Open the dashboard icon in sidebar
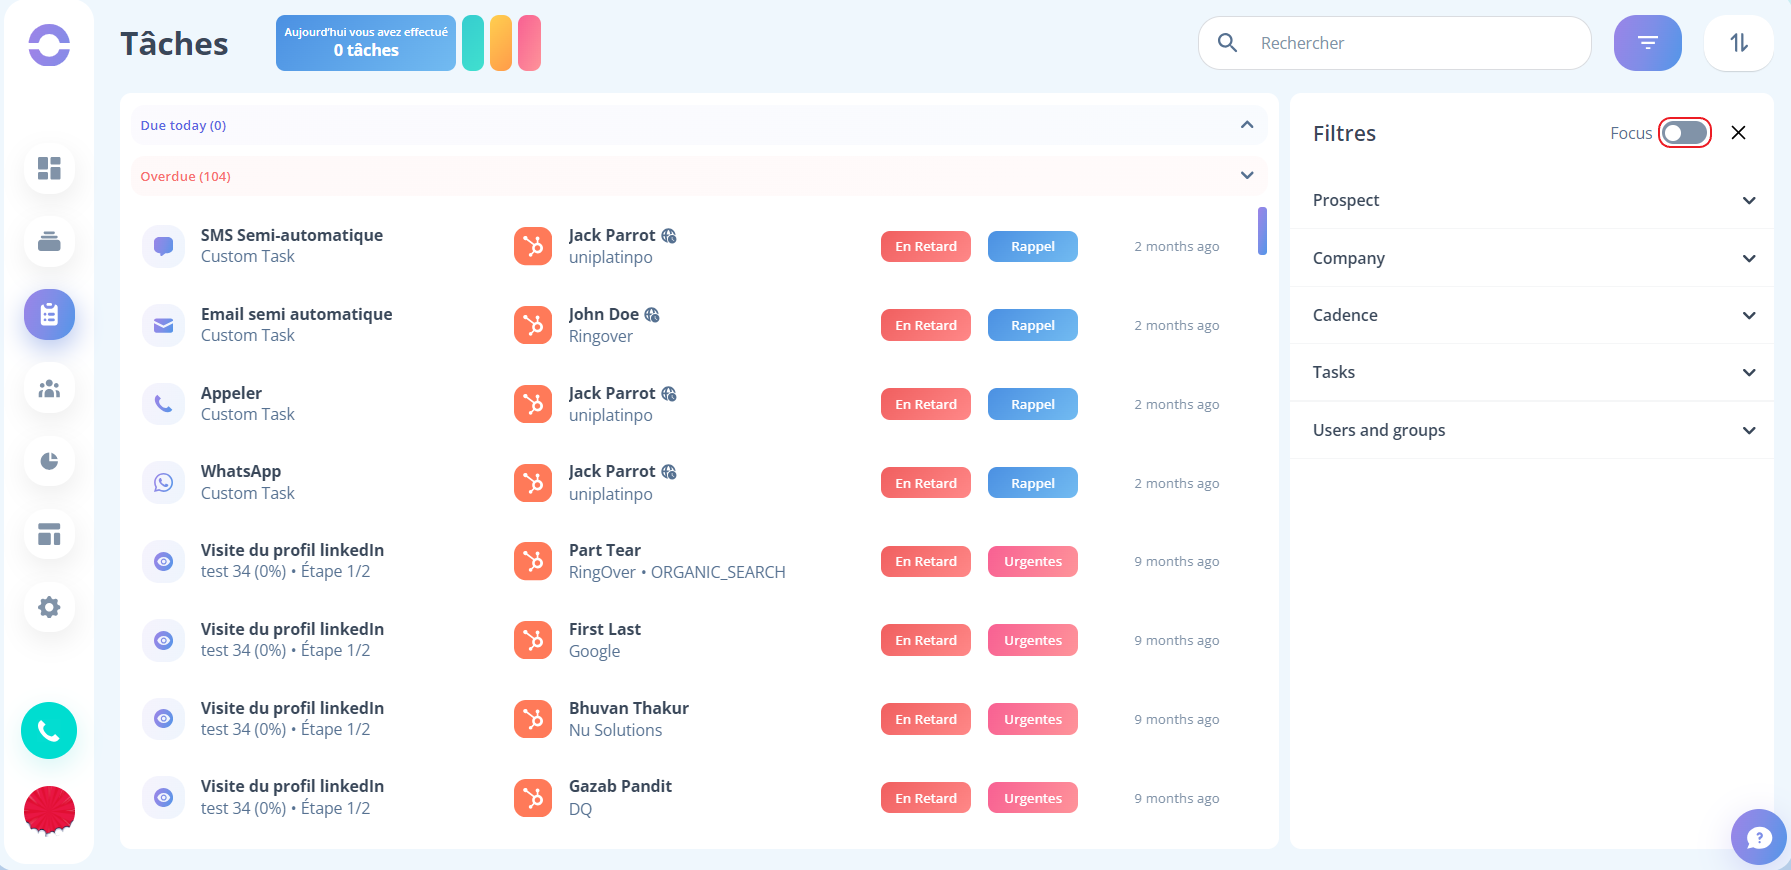Screen dimensions: 1791x870 [x=49, y=168]
